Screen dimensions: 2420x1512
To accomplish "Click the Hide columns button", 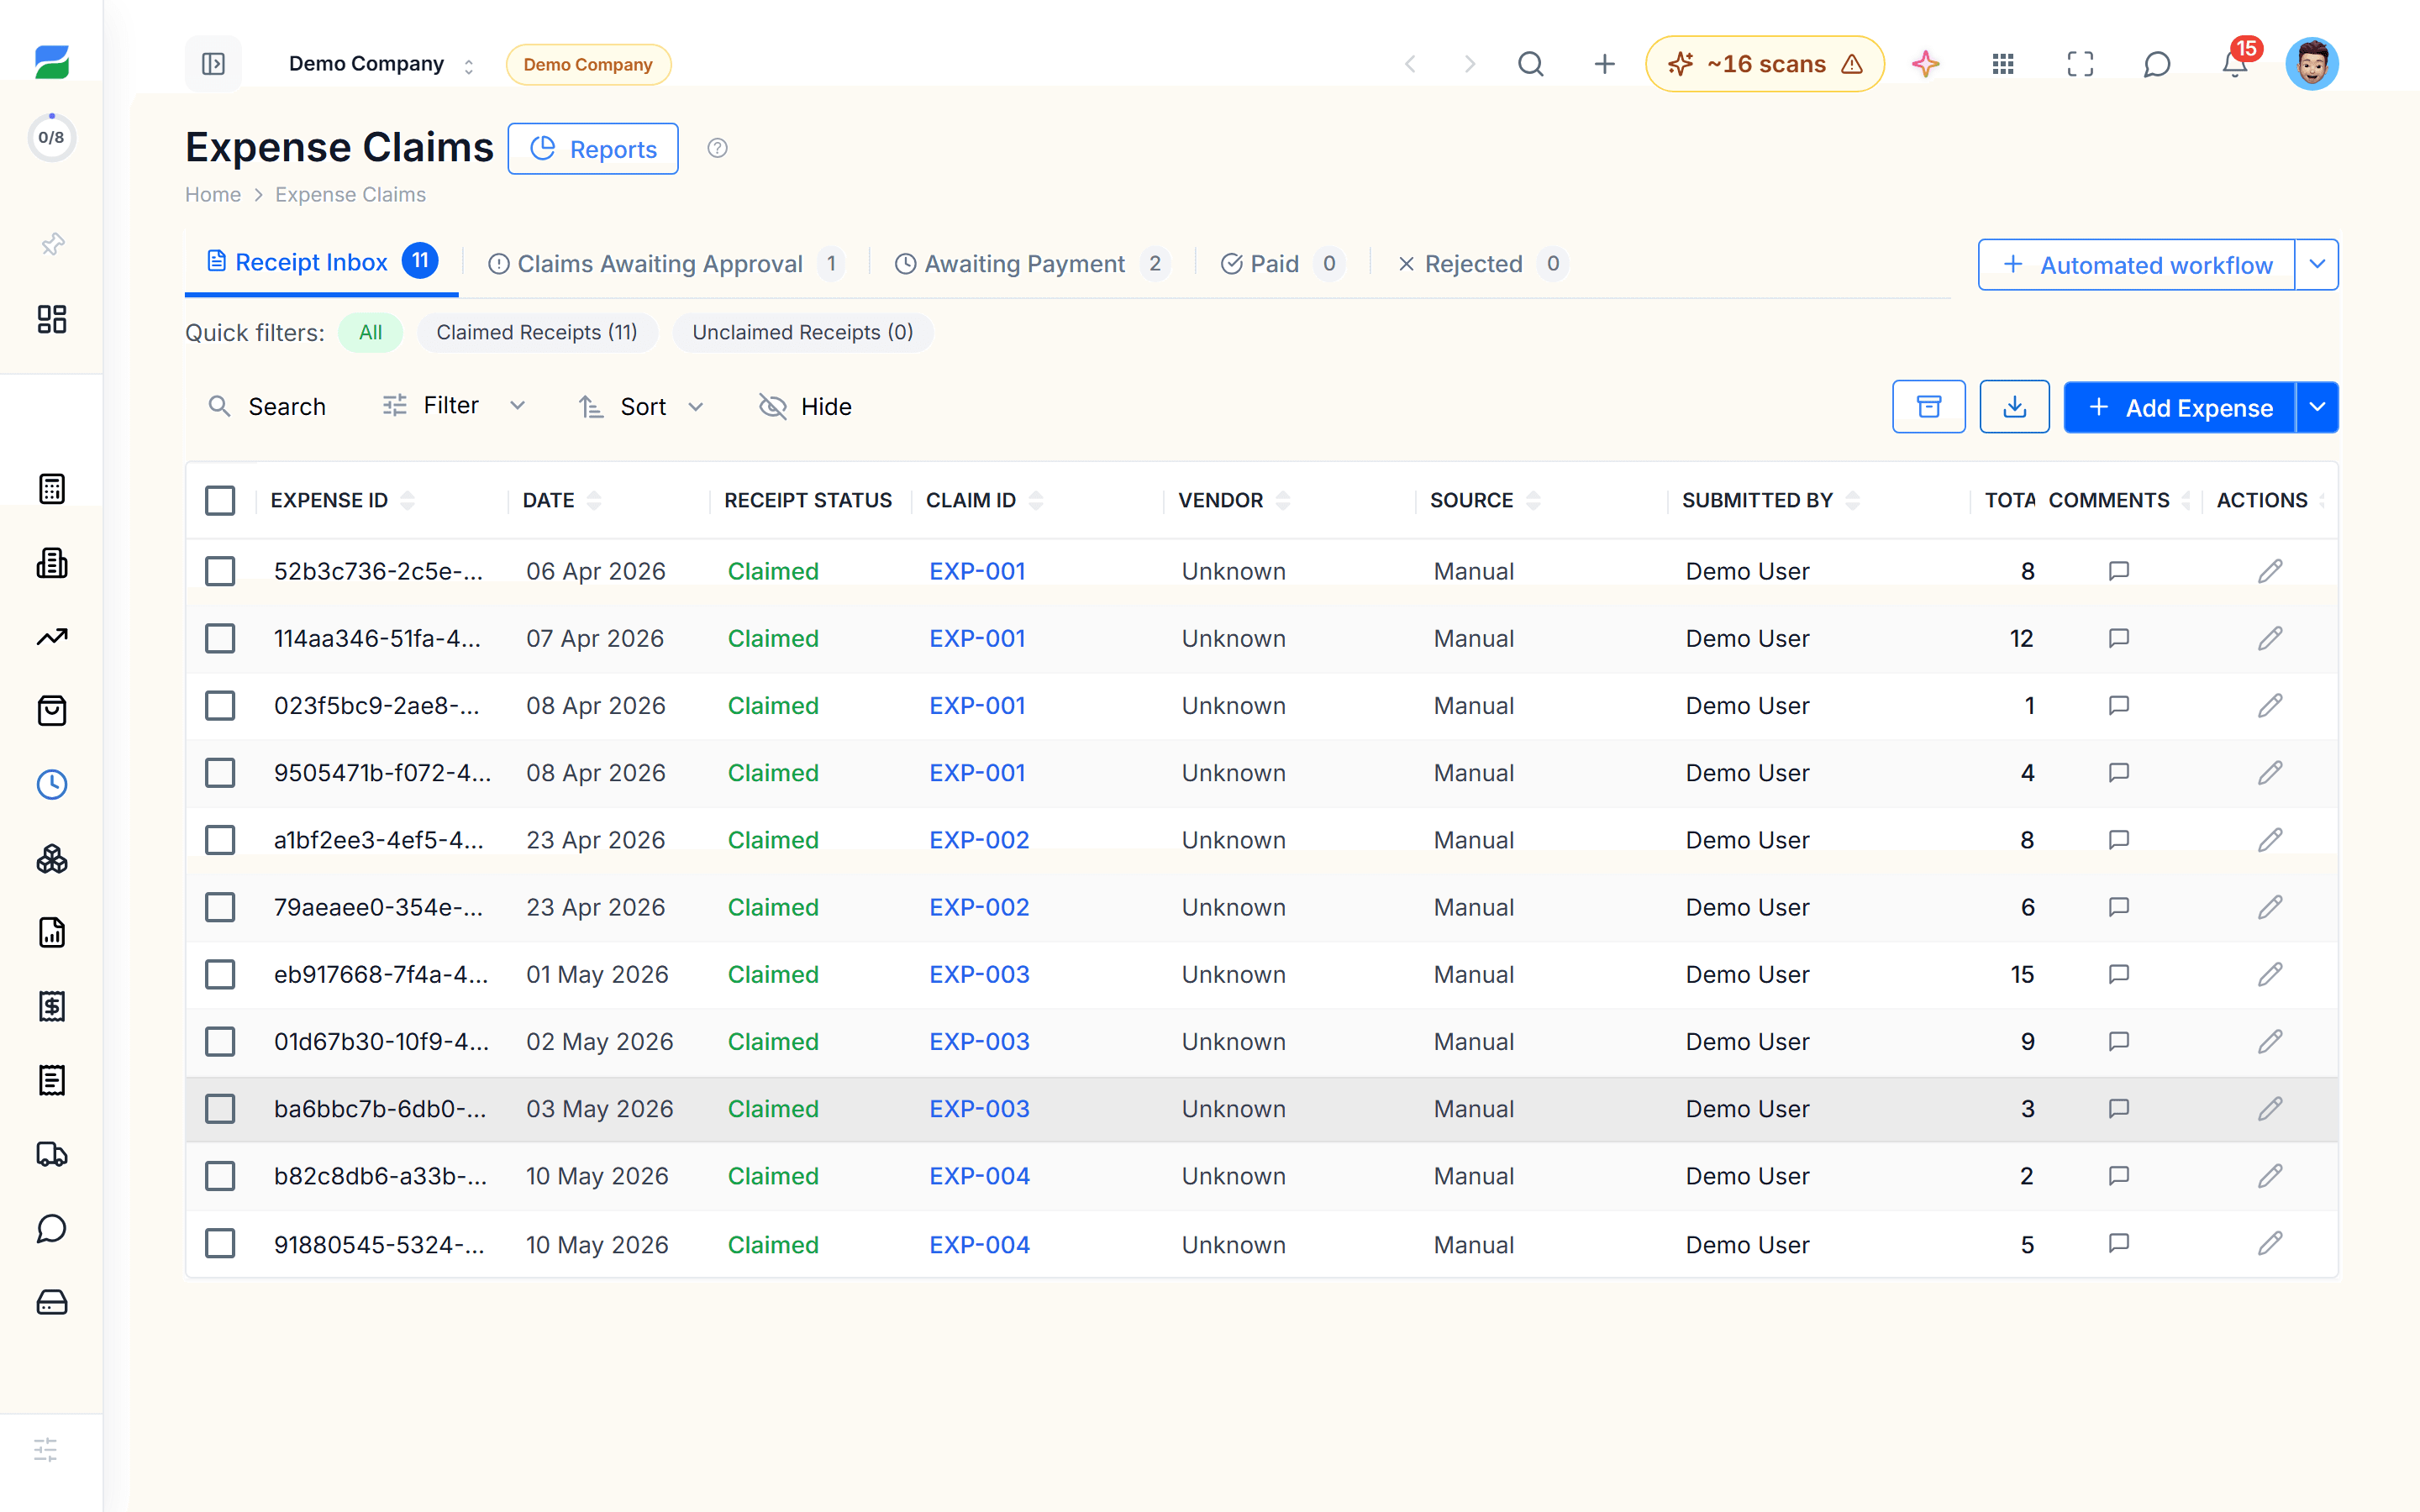I will 806,407.
